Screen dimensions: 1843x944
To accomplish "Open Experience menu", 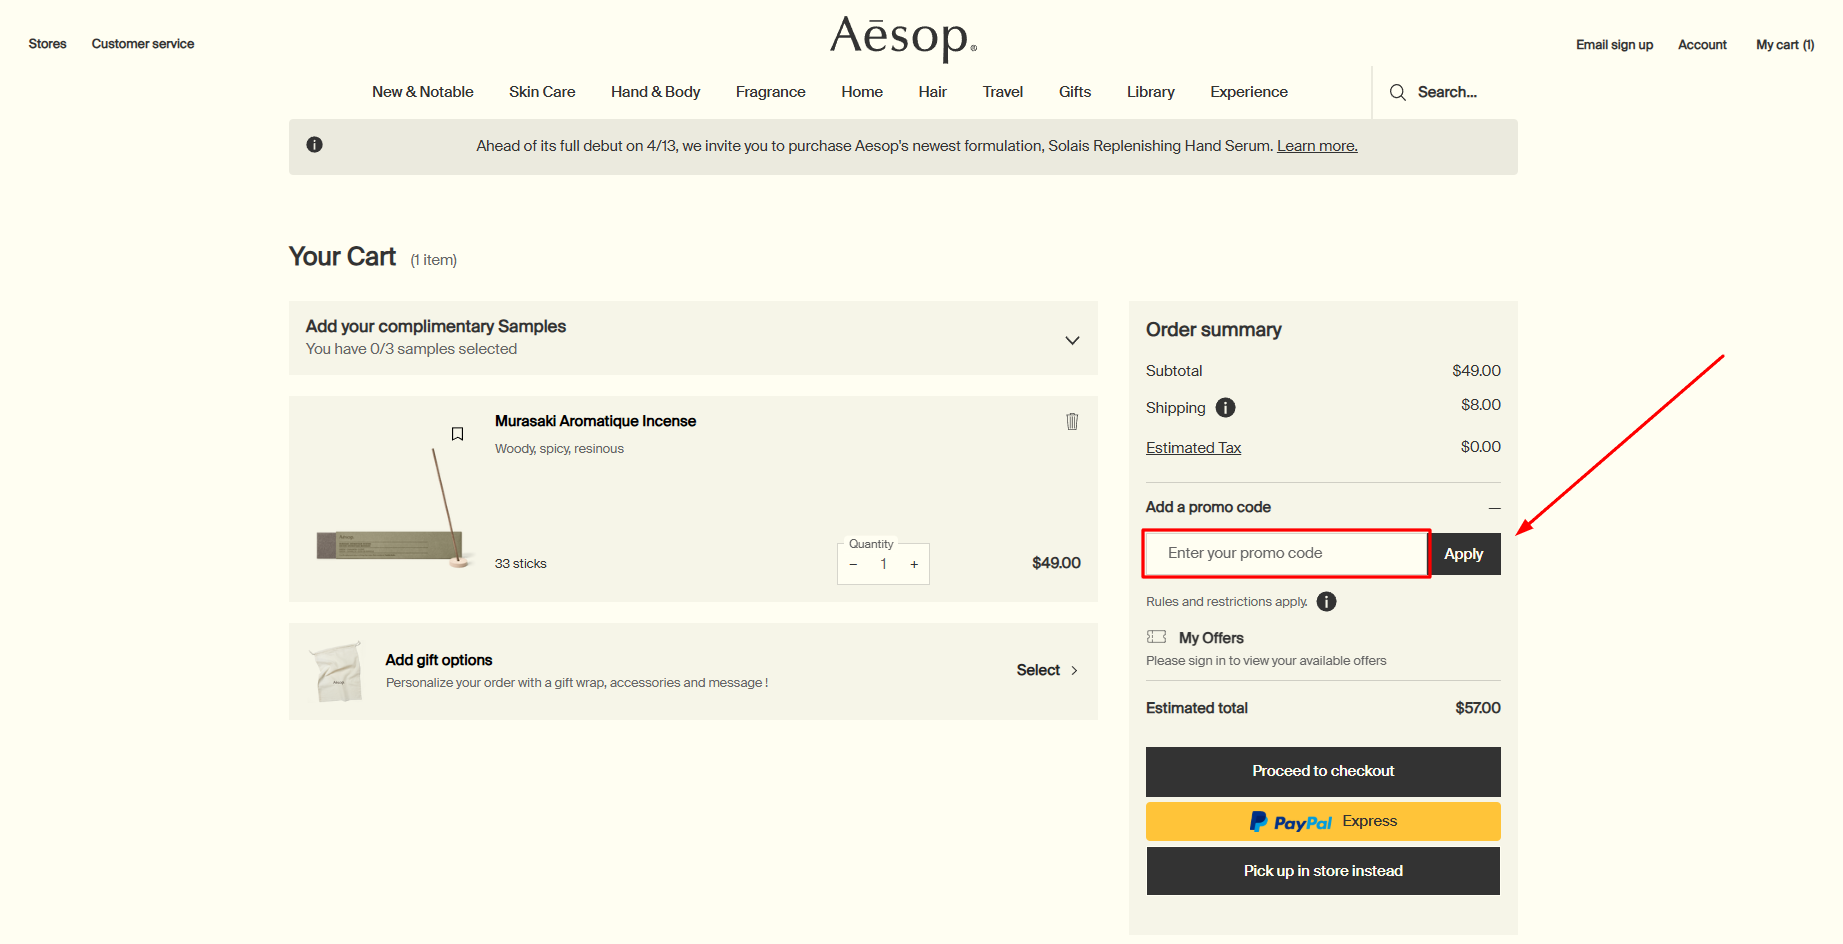I will coord(1249,92).
